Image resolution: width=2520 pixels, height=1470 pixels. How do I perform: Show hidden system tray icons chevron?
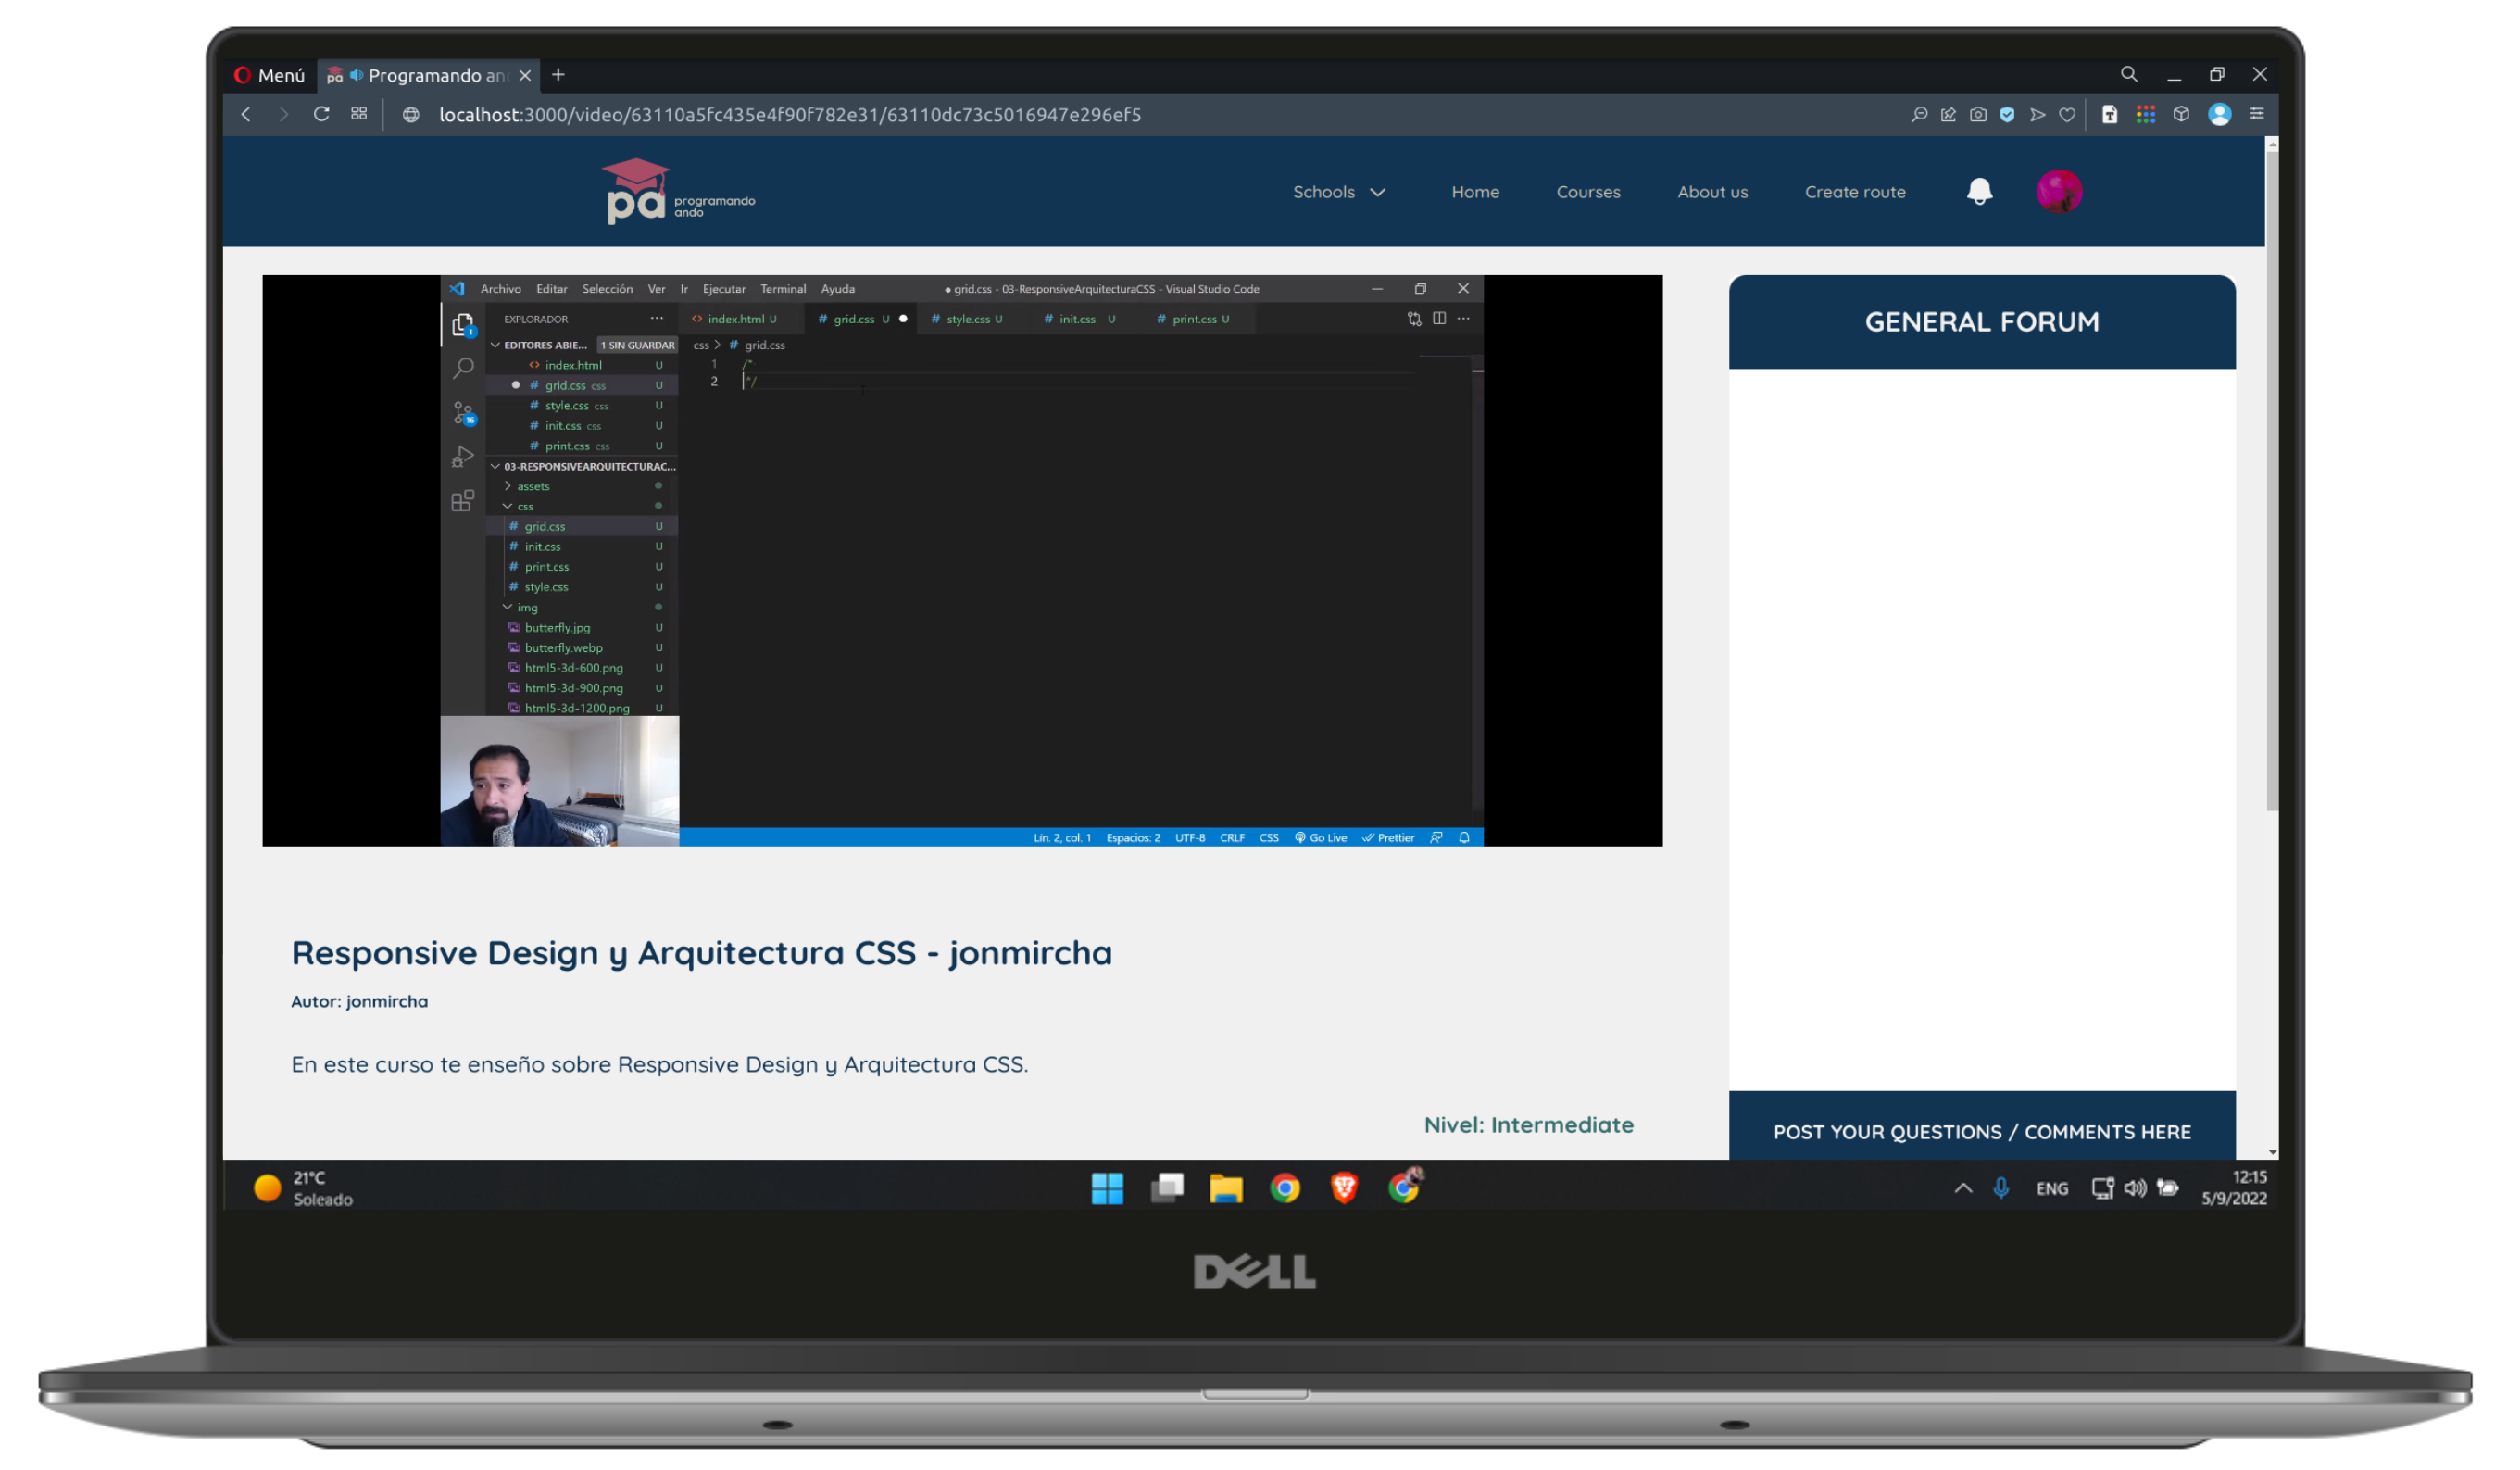click(x=1963, y=1188)
